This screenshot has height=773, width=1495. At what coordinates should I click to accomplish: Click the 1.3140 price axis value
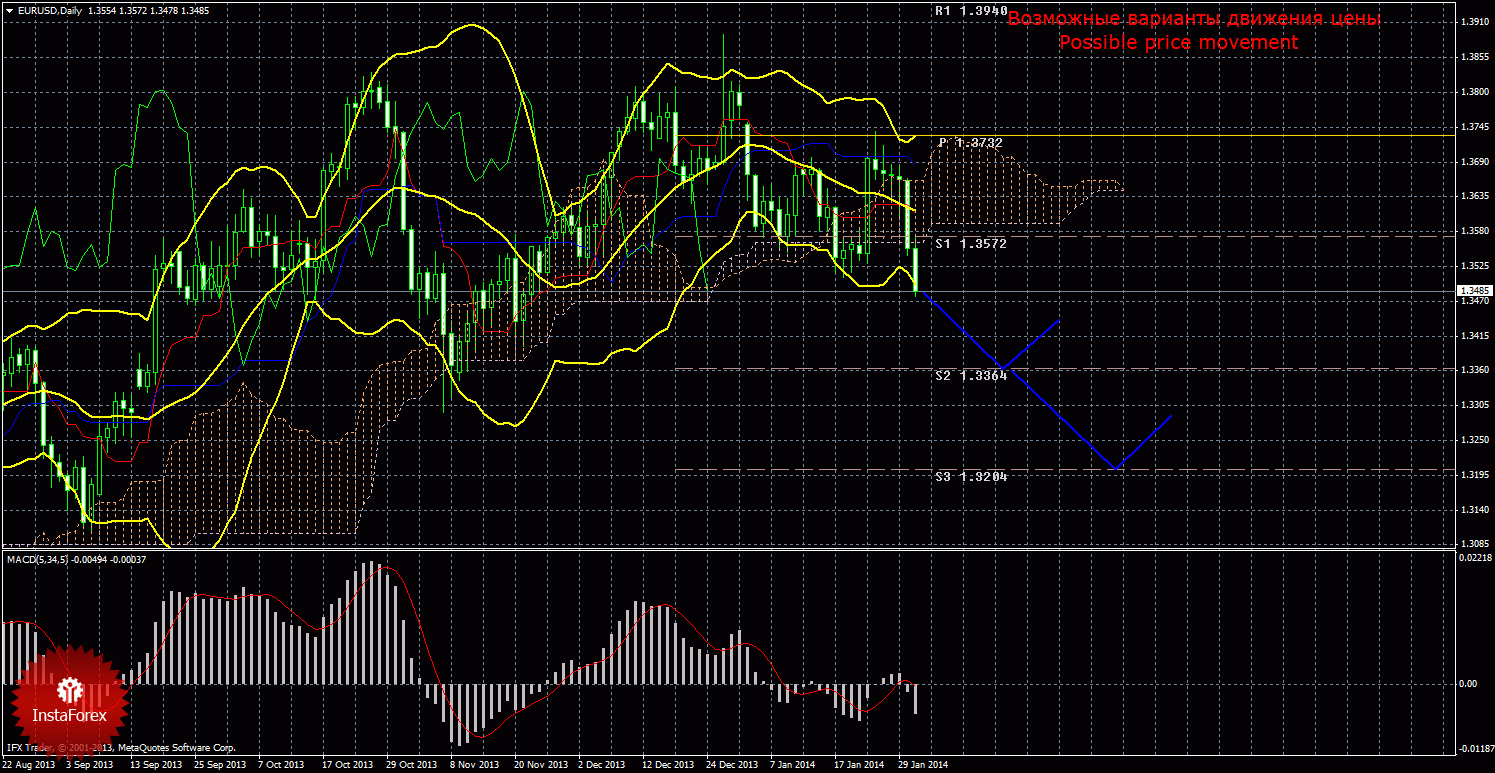click(x=1470, y=510)
